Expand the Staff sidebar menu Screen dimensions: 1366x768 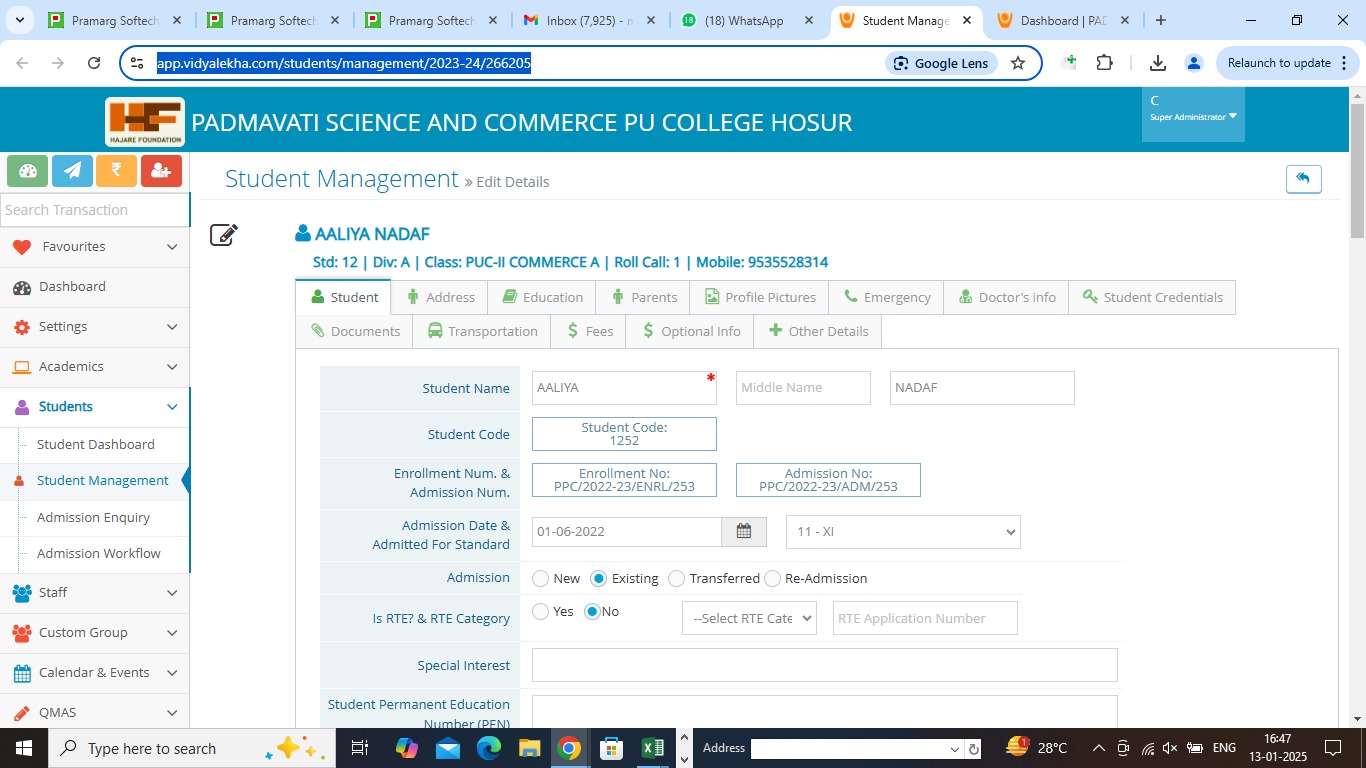[94, 593]
